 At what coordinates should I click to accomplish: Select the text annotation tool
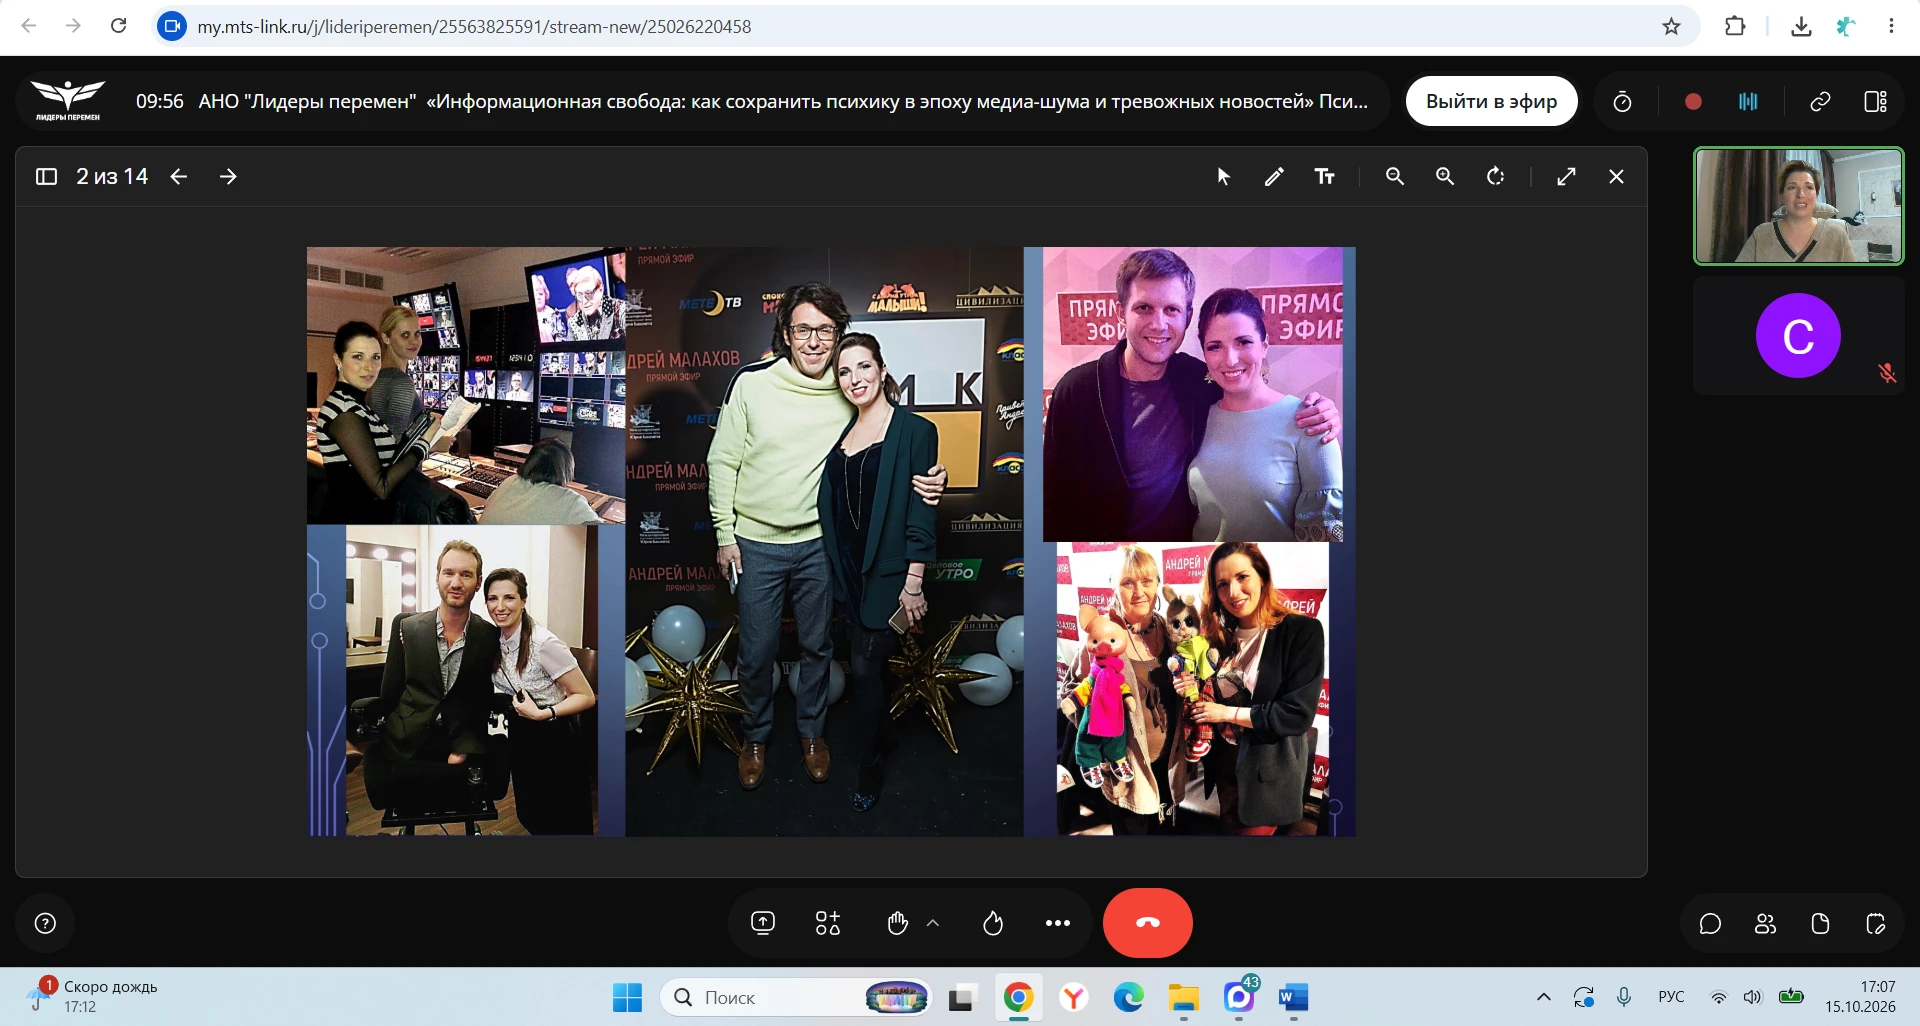(1325, 177)
